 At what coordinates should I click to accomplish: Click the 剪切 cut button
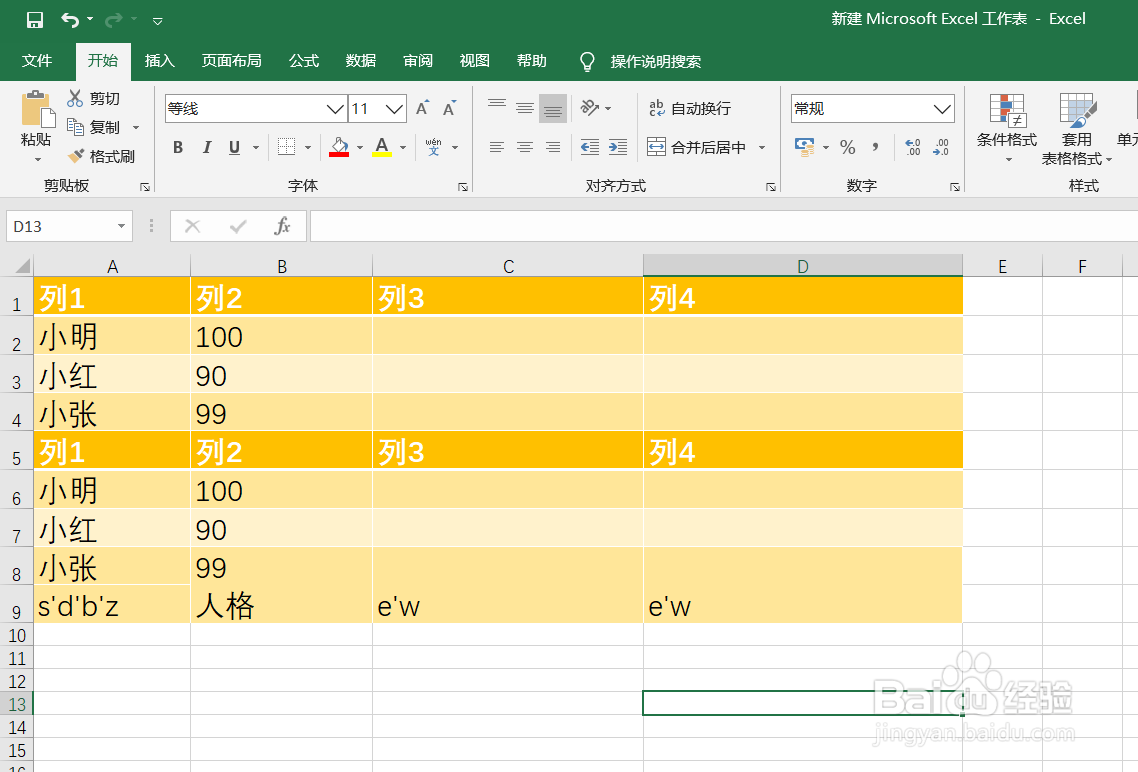[x=94, y=98]
